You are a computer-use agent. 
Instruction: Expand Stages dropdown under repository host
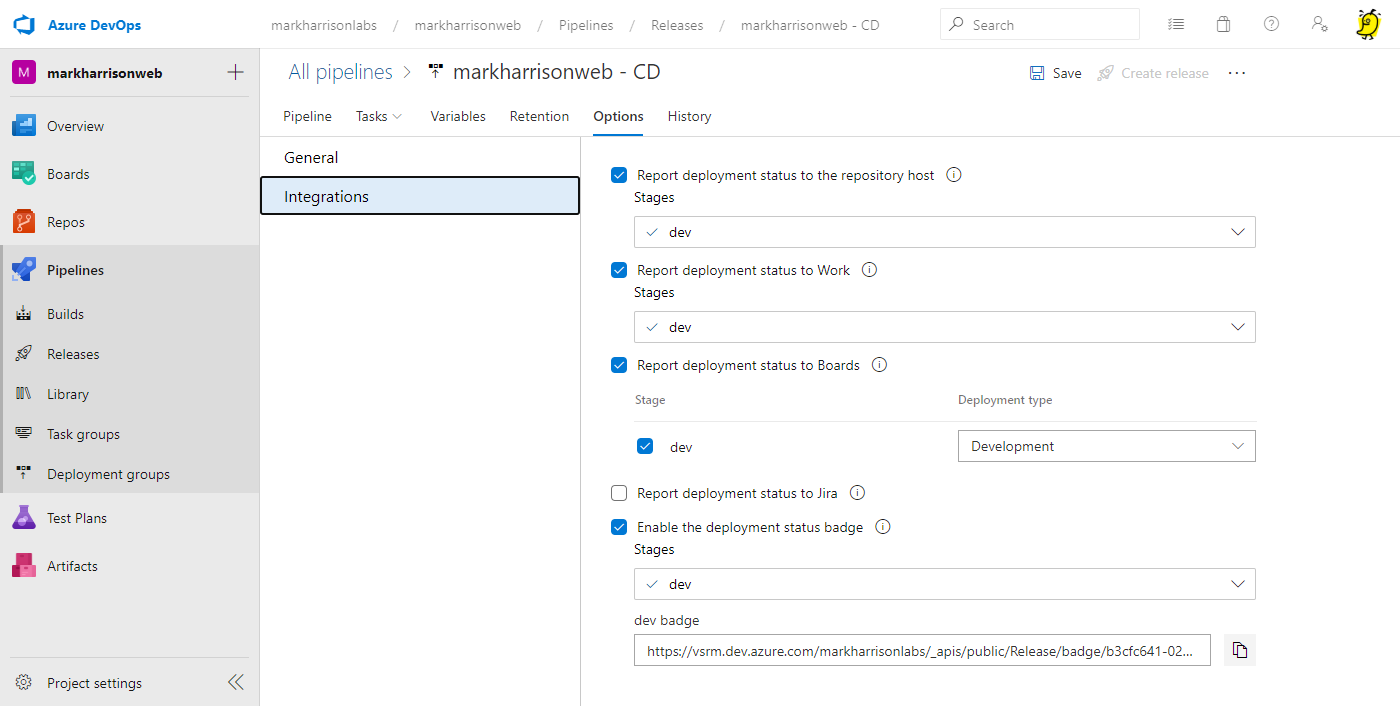pyautogui.click(x=944, y=232)
